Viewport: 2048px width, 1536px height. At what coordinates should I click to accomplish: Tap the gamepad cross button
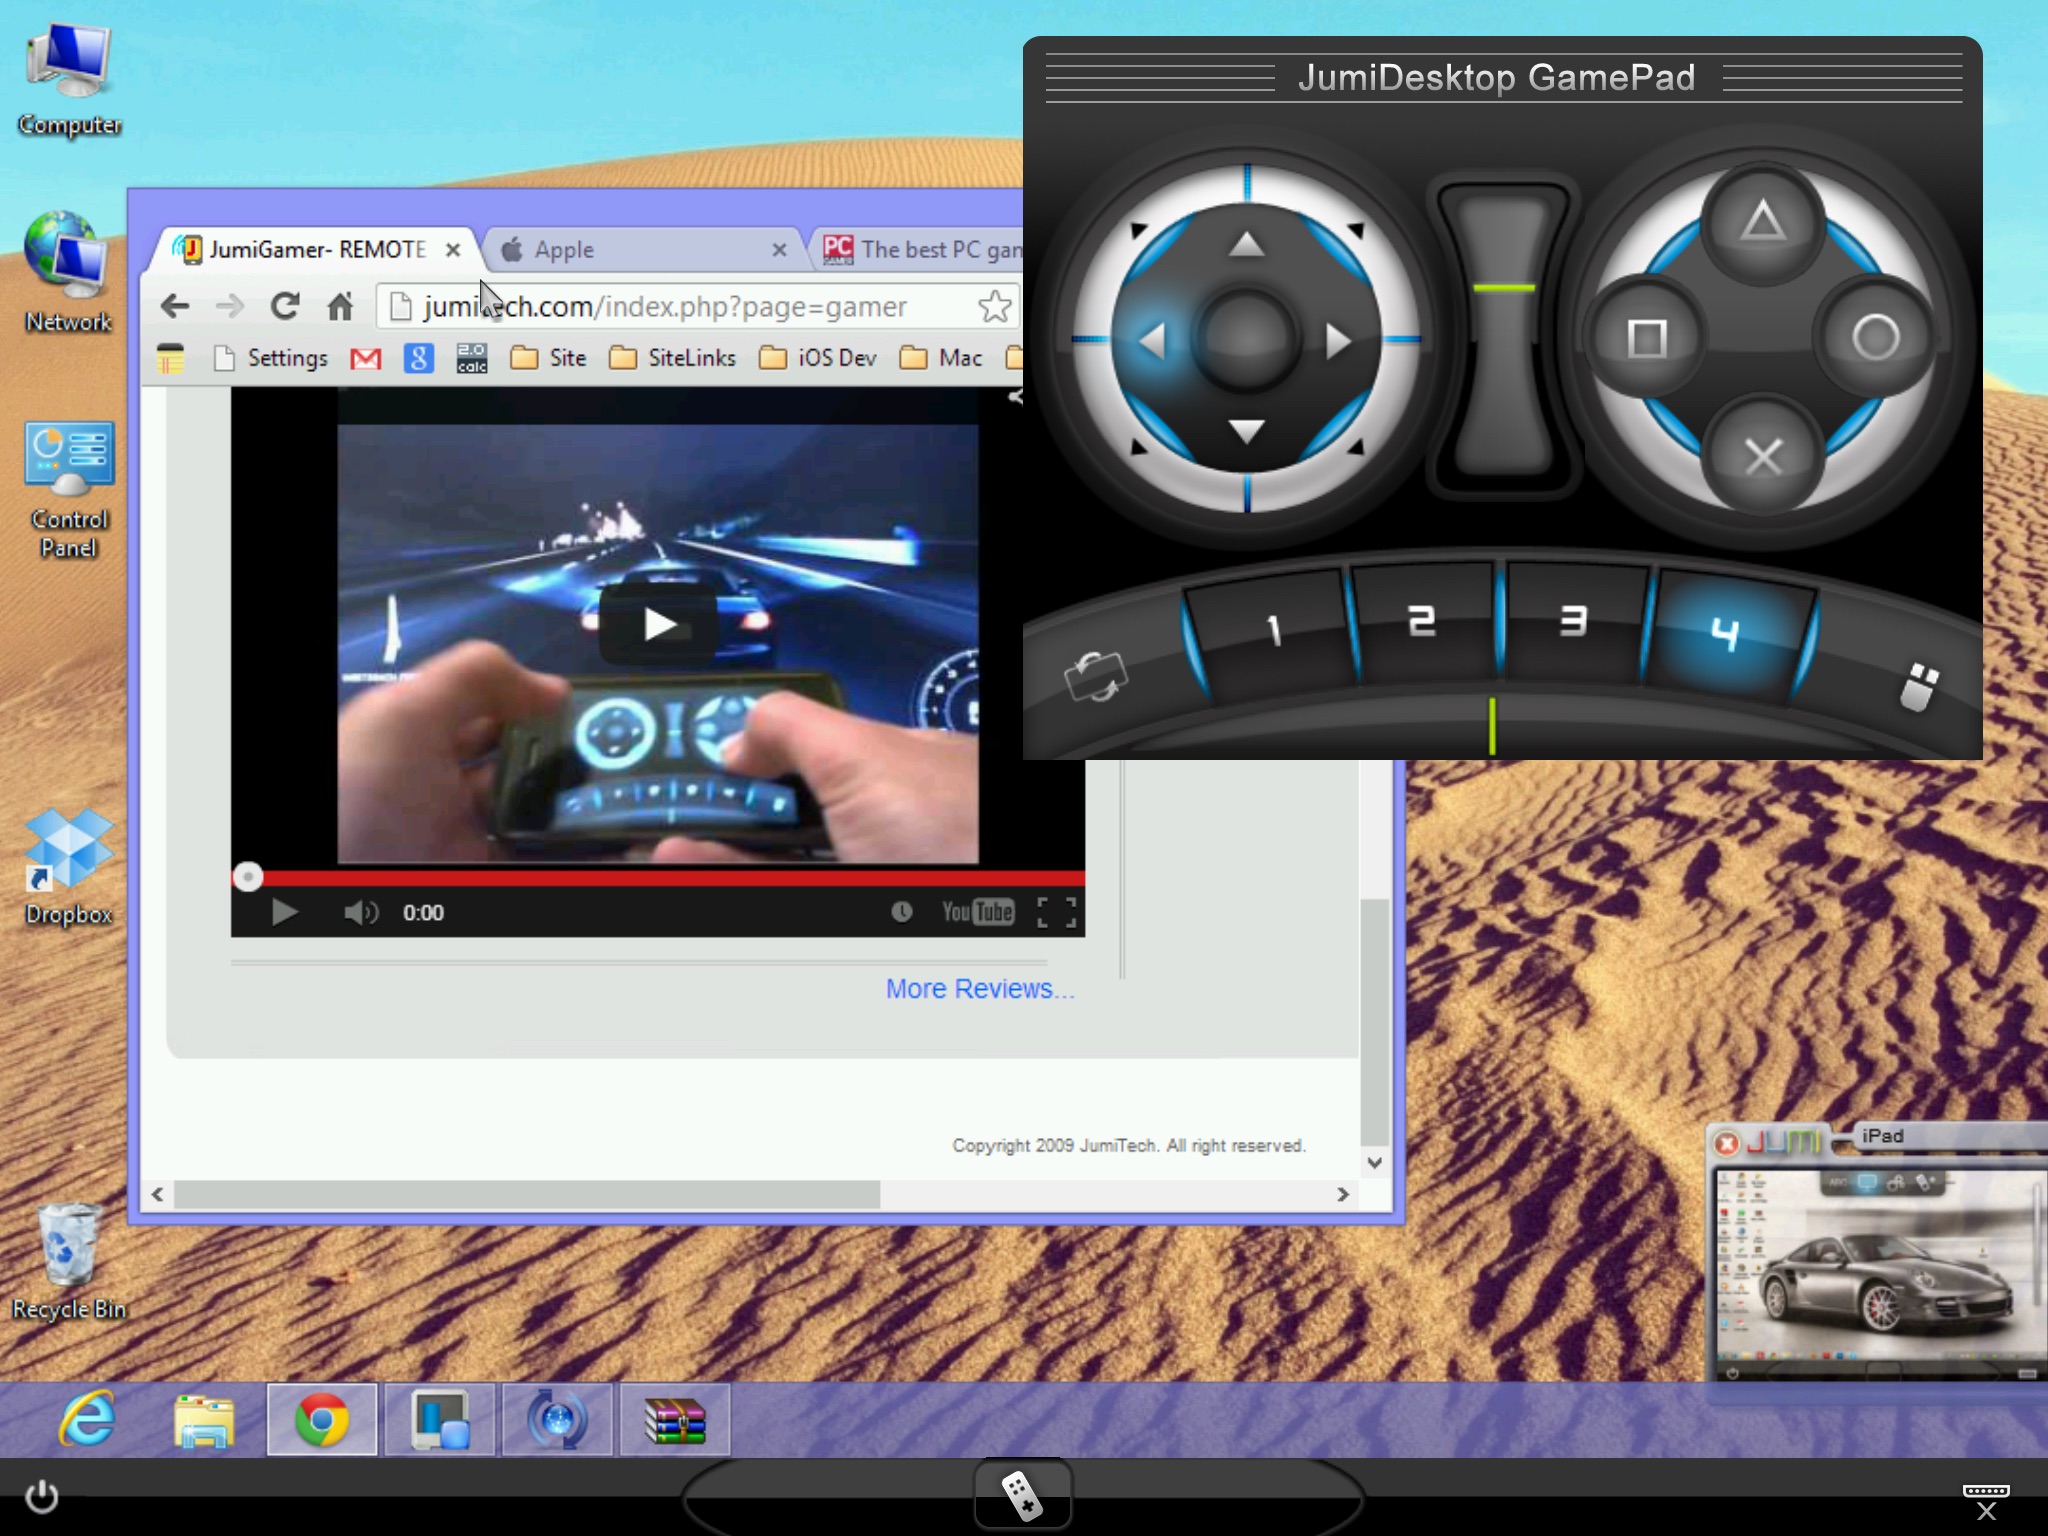click(1762, 456)
